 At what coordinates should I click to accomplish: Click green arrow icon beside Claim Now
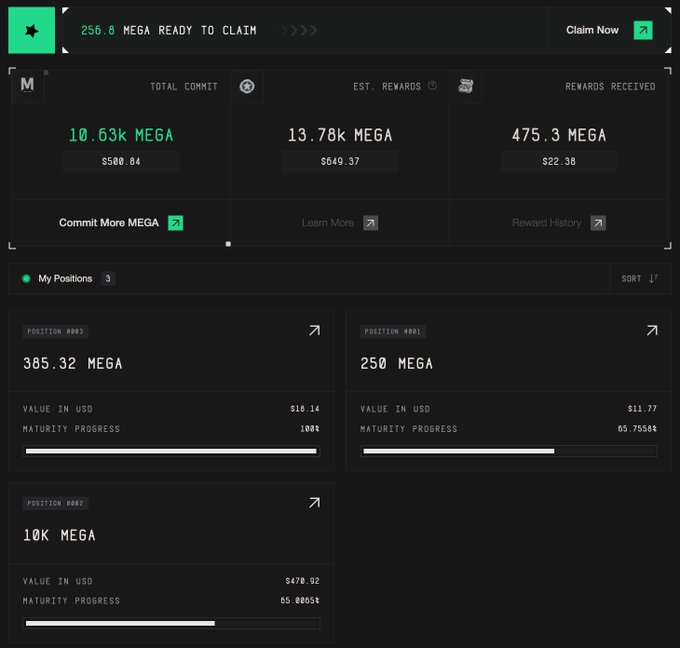pos(643,30)
